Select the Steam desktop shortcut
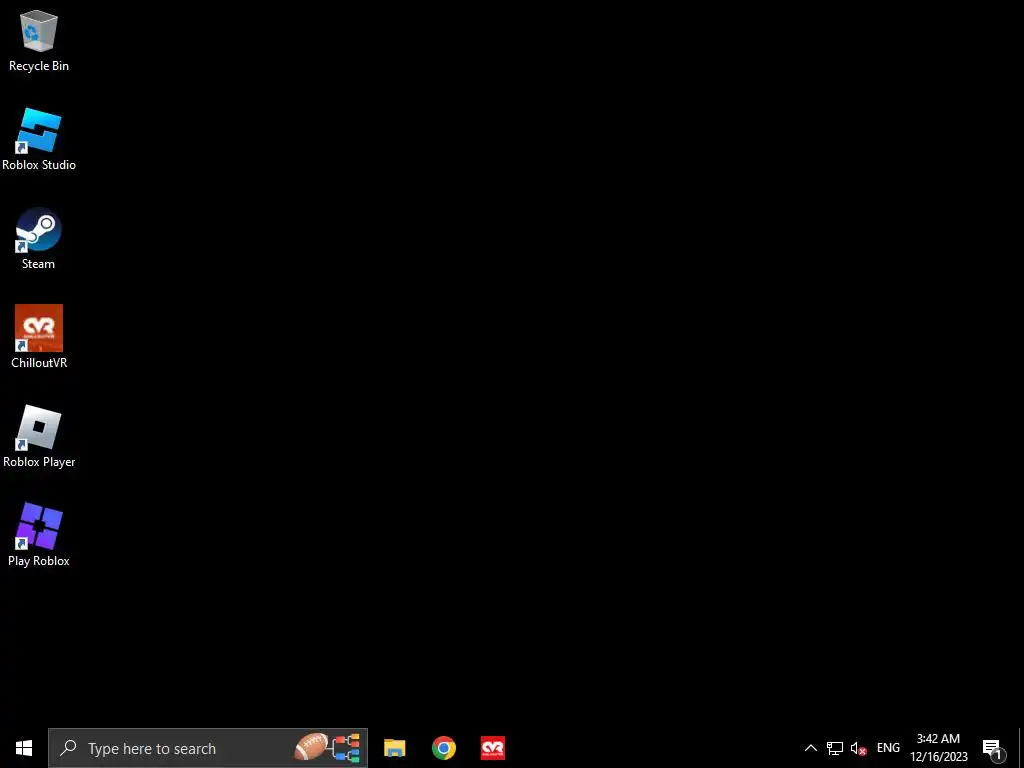This screenshot has width=1024, height=768. point(39,238)
